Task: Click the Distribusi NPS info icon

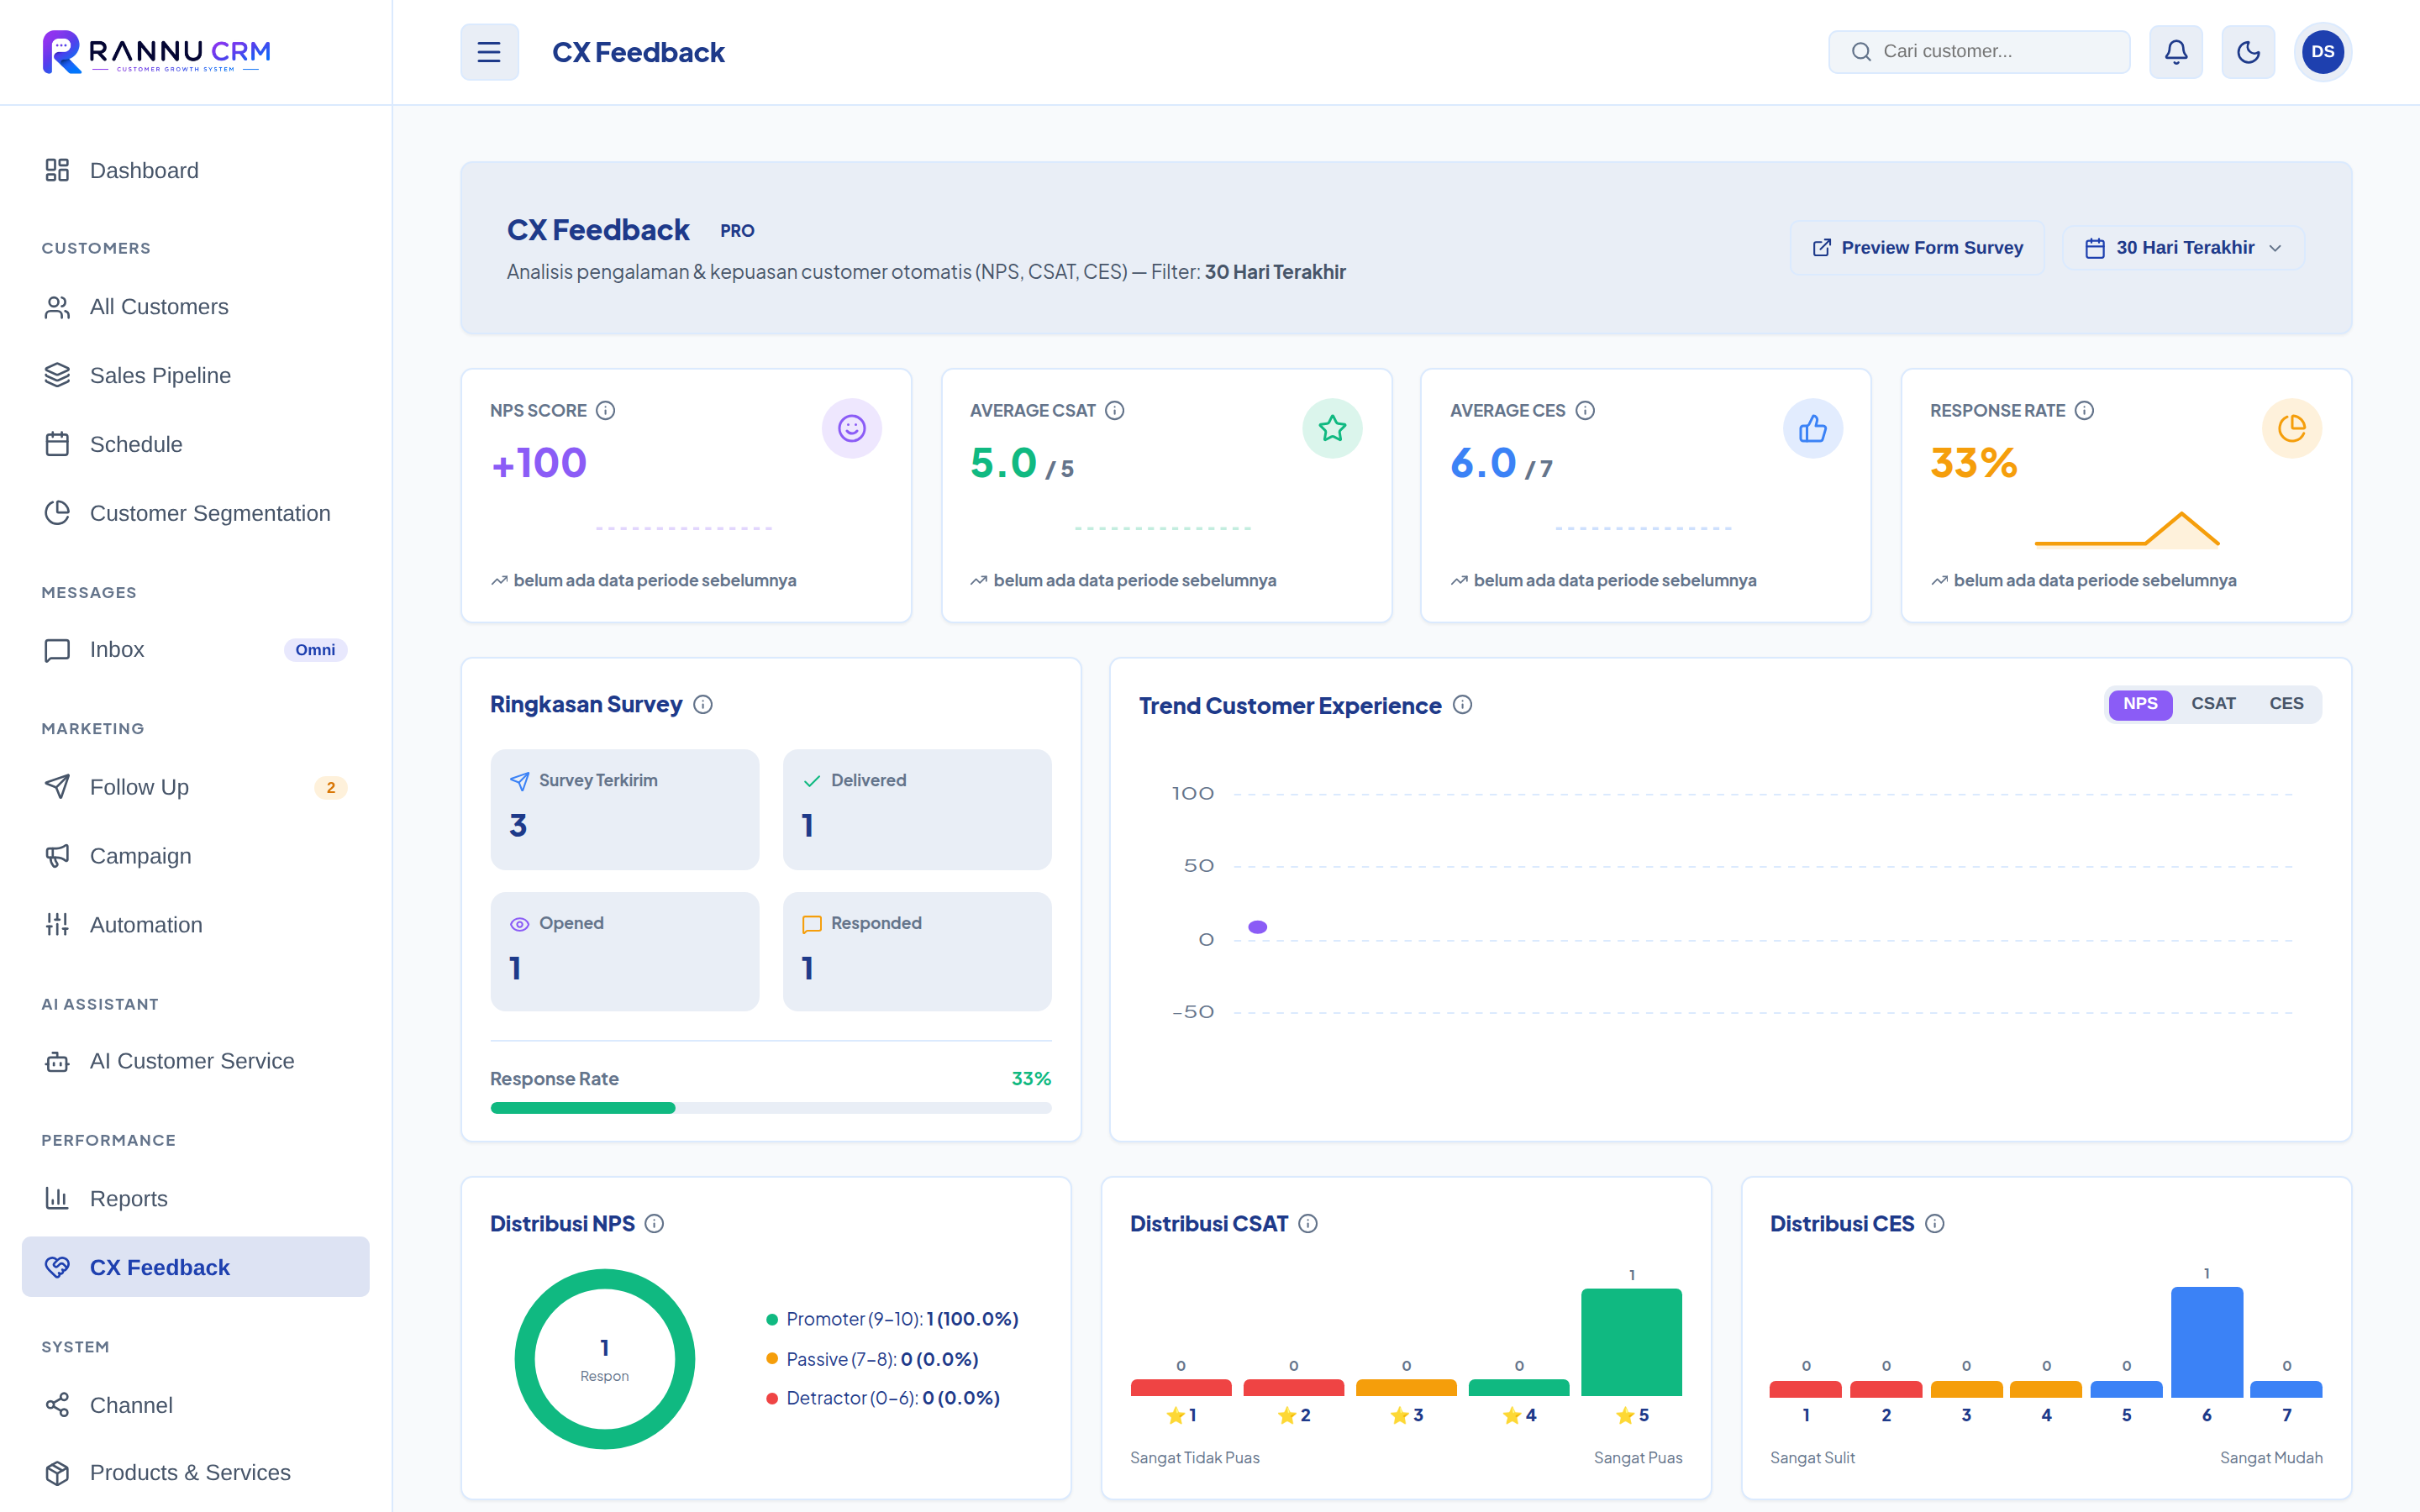Action: point(654,1224)
